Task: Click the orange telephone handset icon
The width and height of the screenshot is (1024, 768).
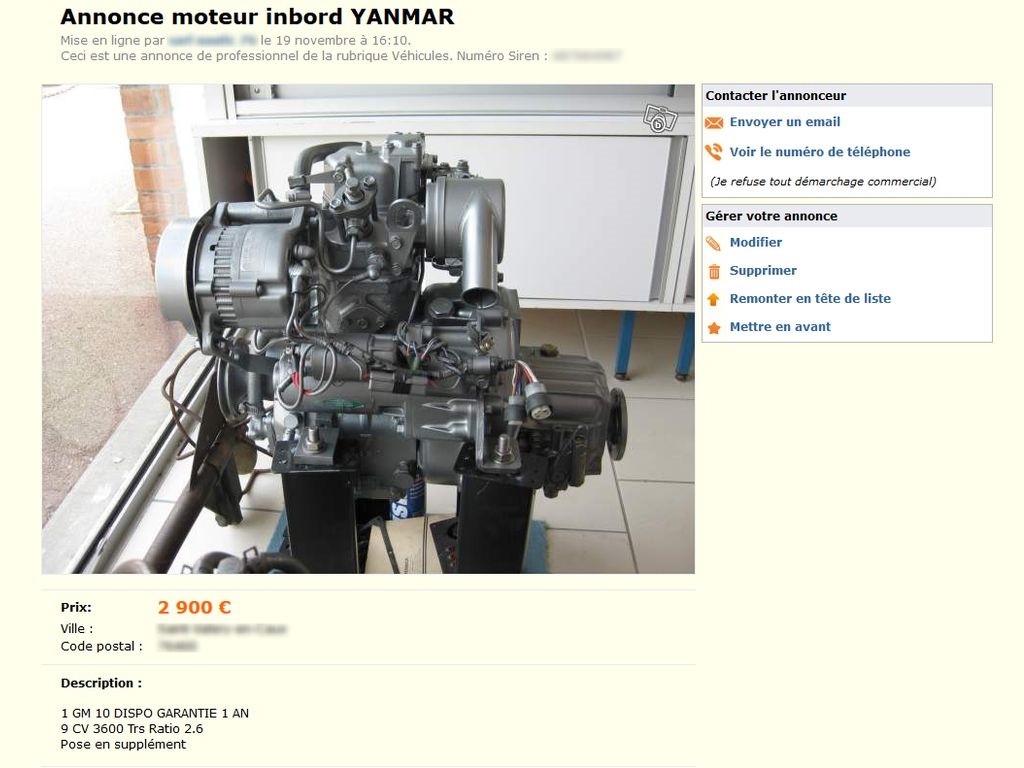Action: click(714, 152)
